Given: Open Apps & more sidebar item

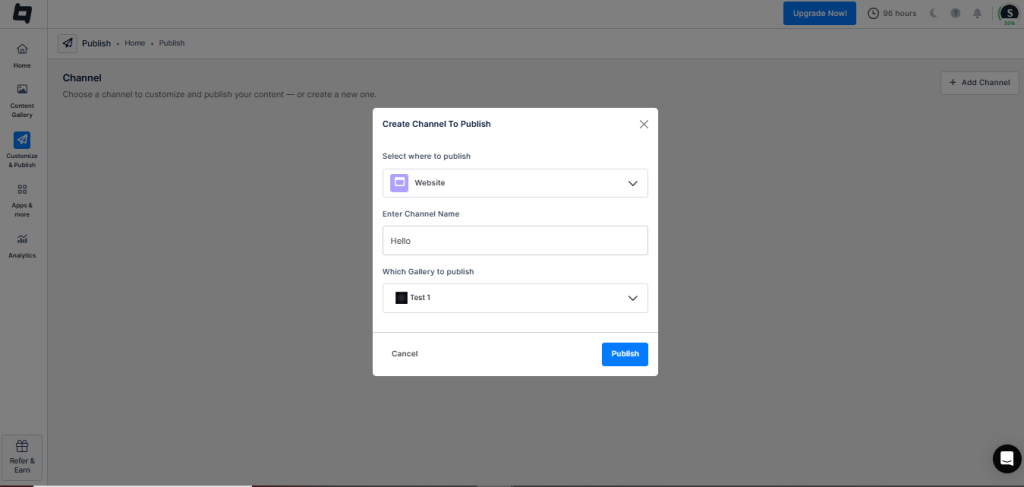Looking at the screenshot, I should tap(22, 200).
